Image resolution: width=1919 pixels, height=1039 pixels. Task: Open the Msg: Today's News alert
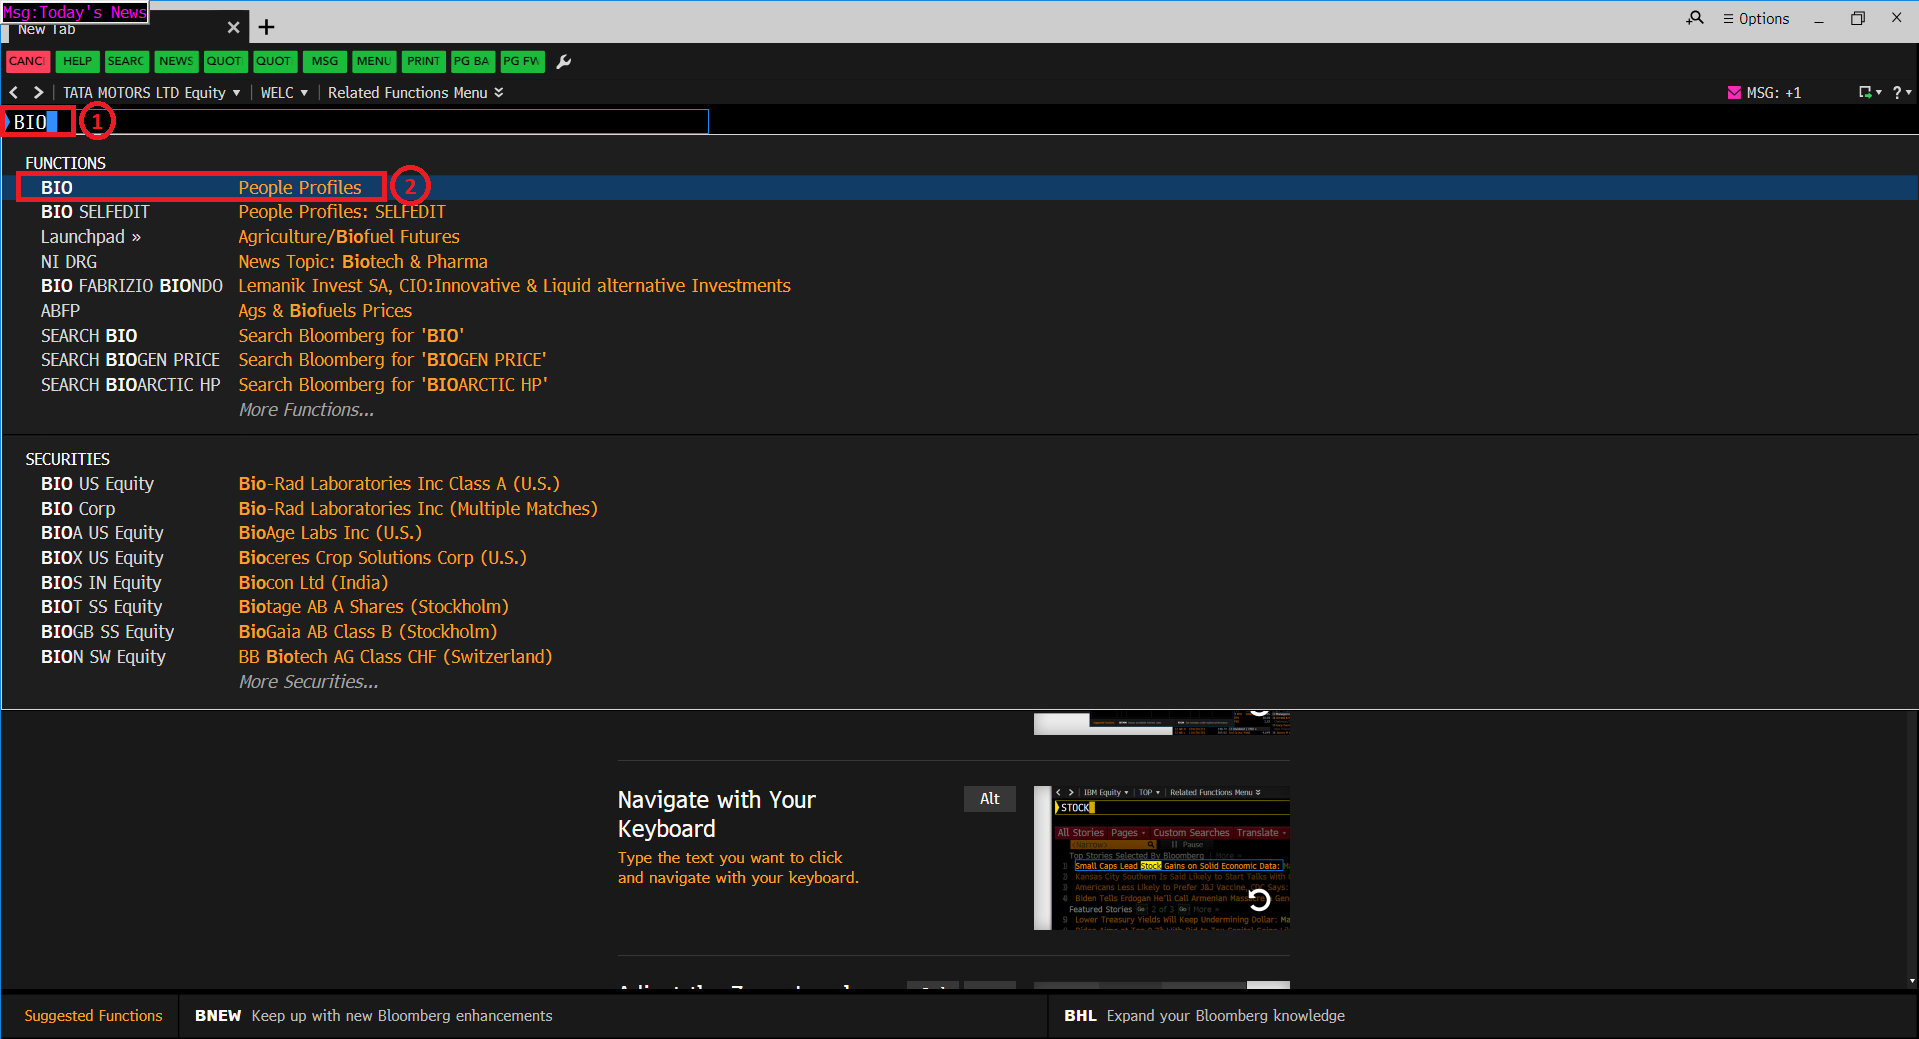[75, 12]
